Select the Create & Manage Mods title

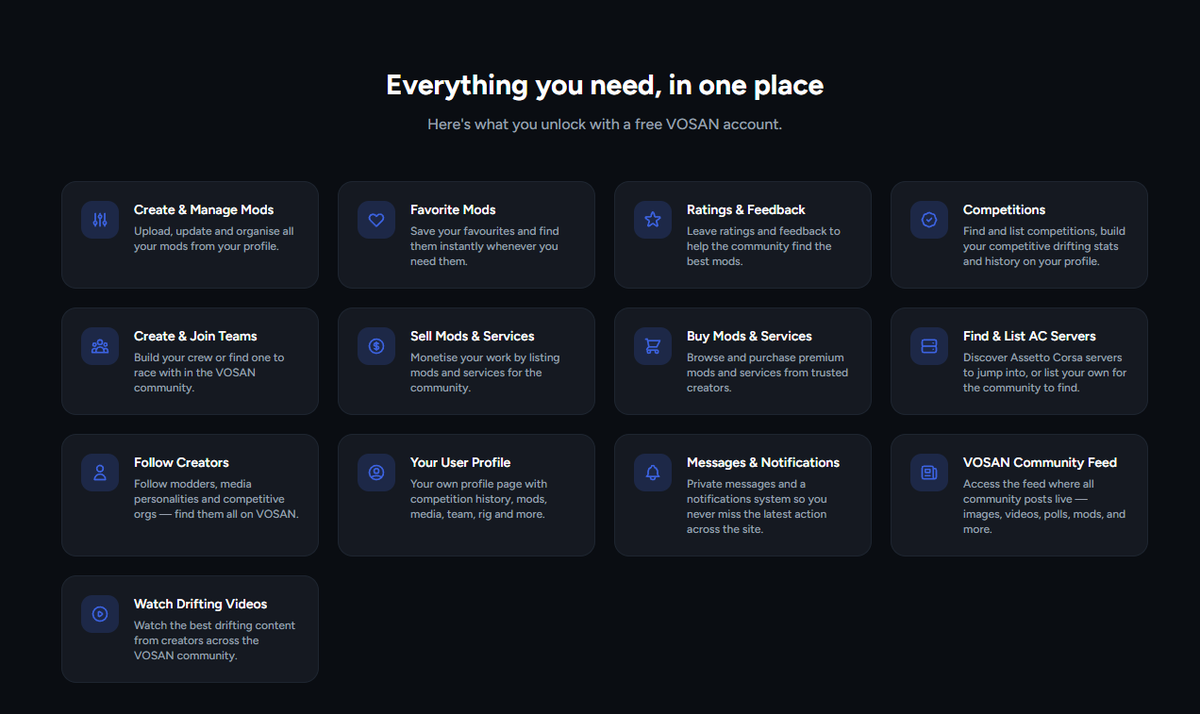point(204,210)
